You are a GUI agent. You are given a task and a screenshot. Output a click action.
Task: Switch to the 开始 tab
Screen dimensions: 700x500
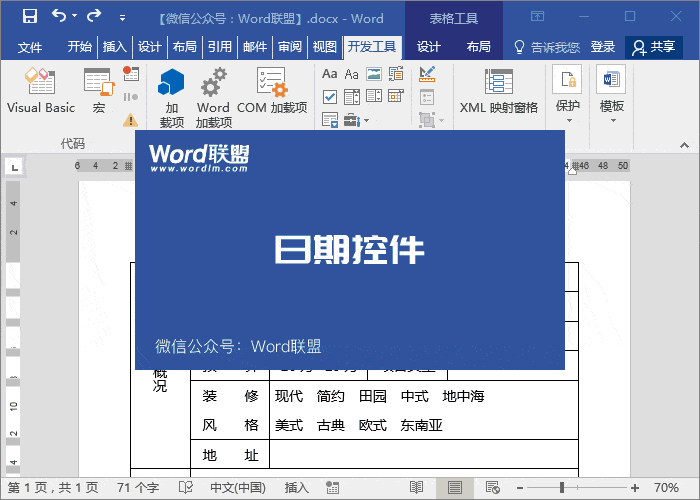[x=79, y=47]
